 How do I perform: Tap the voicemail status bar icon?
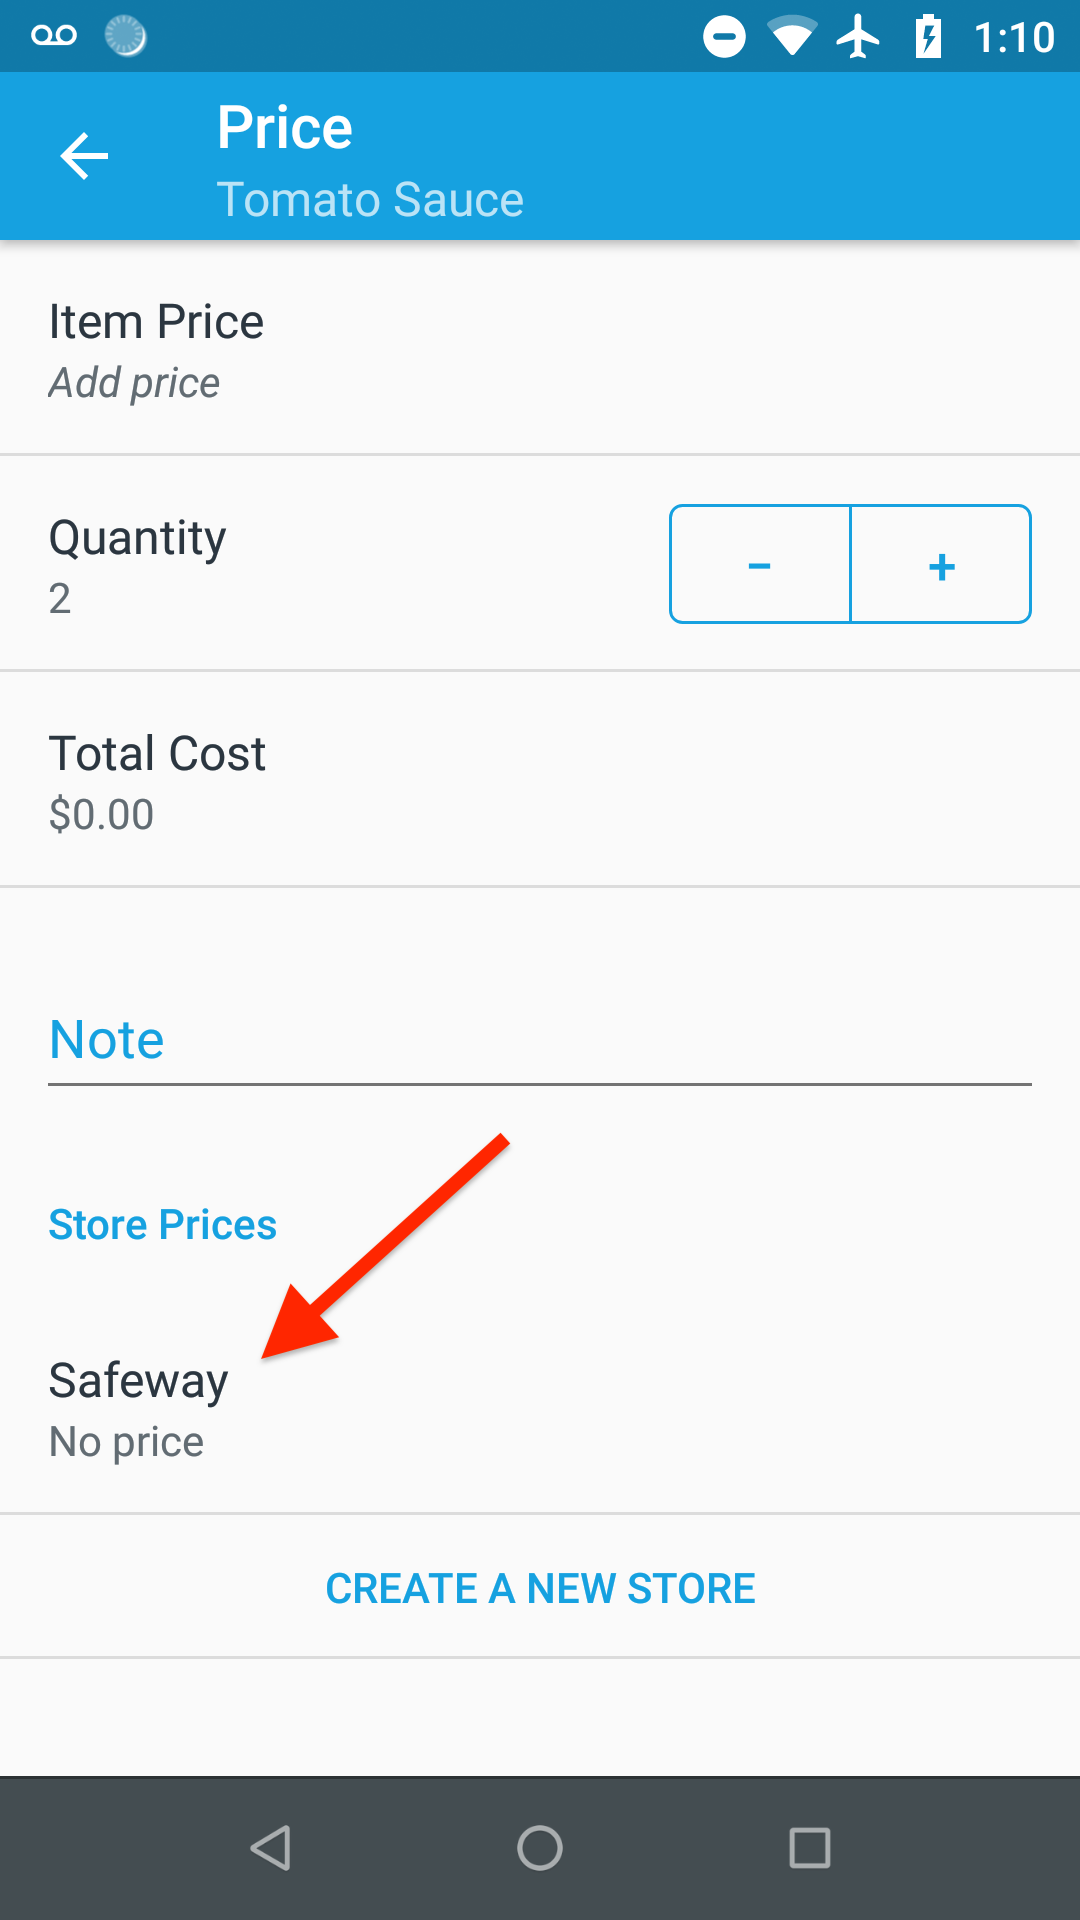[x=54, y=36]
